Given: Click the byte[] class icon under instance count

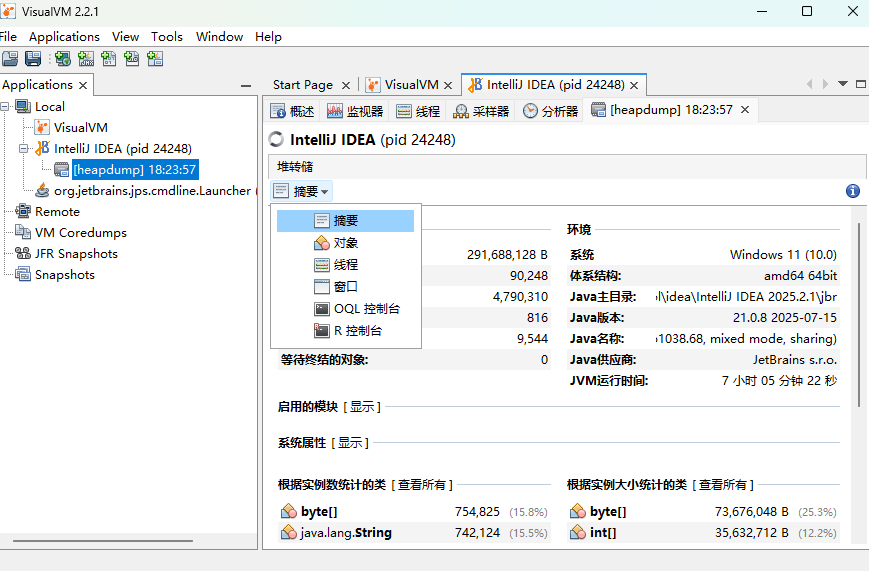Looking at the screenshot, I should 289,511.
